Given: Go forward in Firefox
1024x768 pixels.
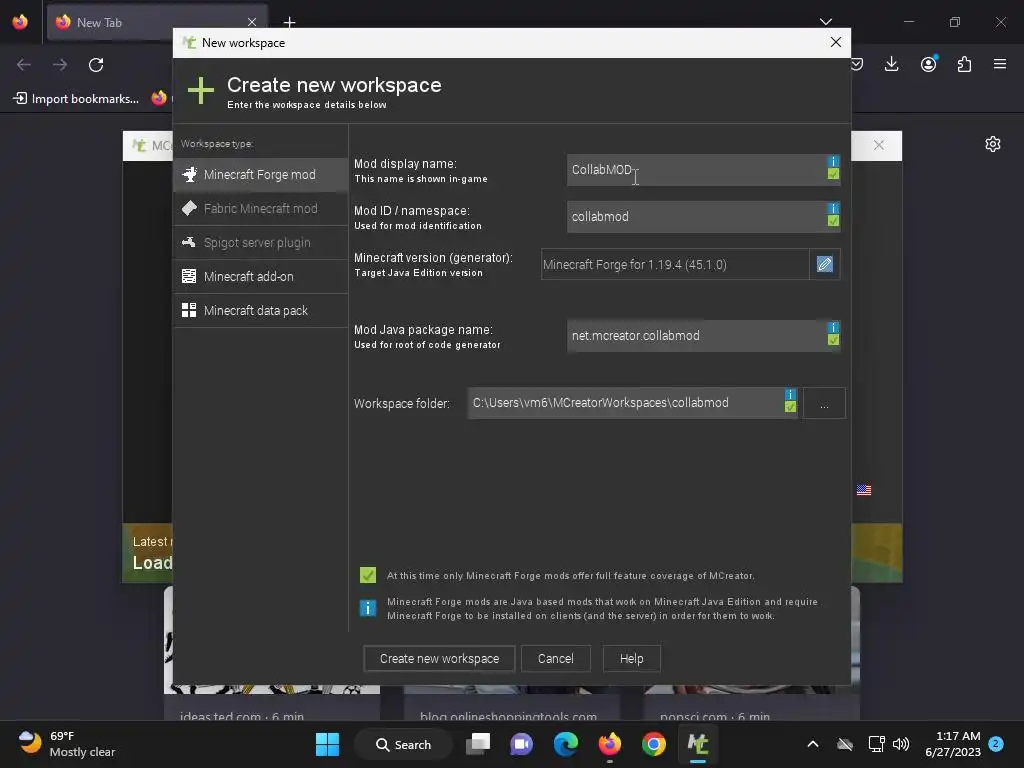Looking at the screenshot, I should click(60, 65).
